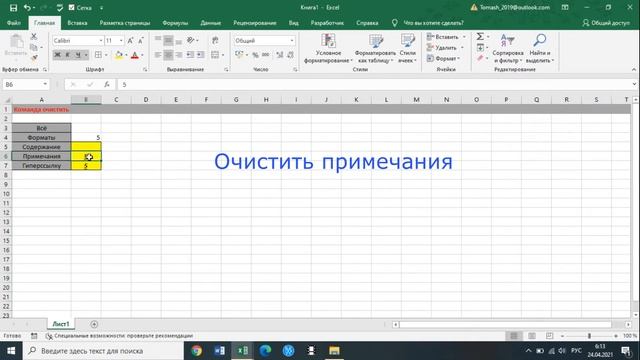Click the zoom slider handle
Screen dimensions: 640x360
[589, 336]
